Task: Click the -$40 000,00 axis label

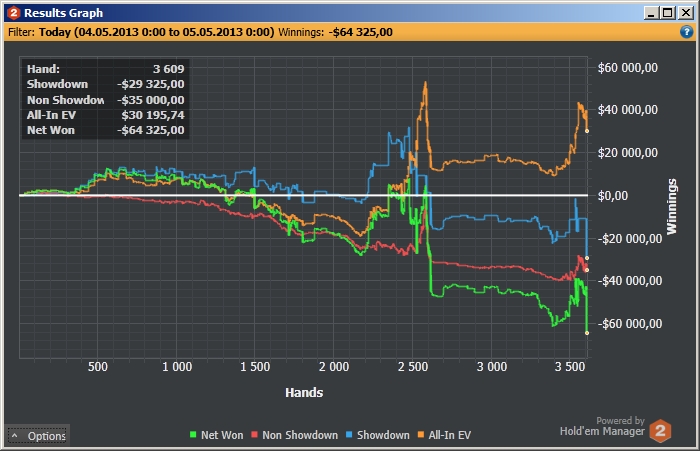Action: click(x=630, y=280)
